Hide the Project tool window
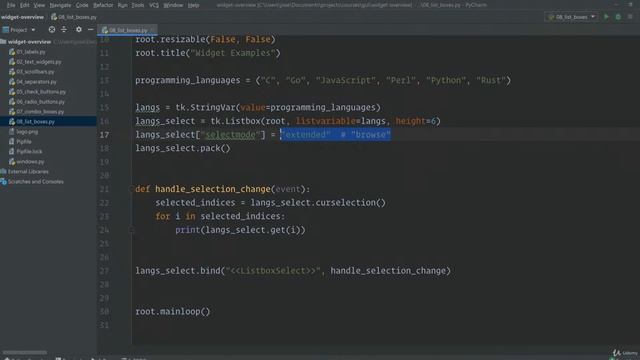Viewport: 640px width, 360px height. point(90,29)
